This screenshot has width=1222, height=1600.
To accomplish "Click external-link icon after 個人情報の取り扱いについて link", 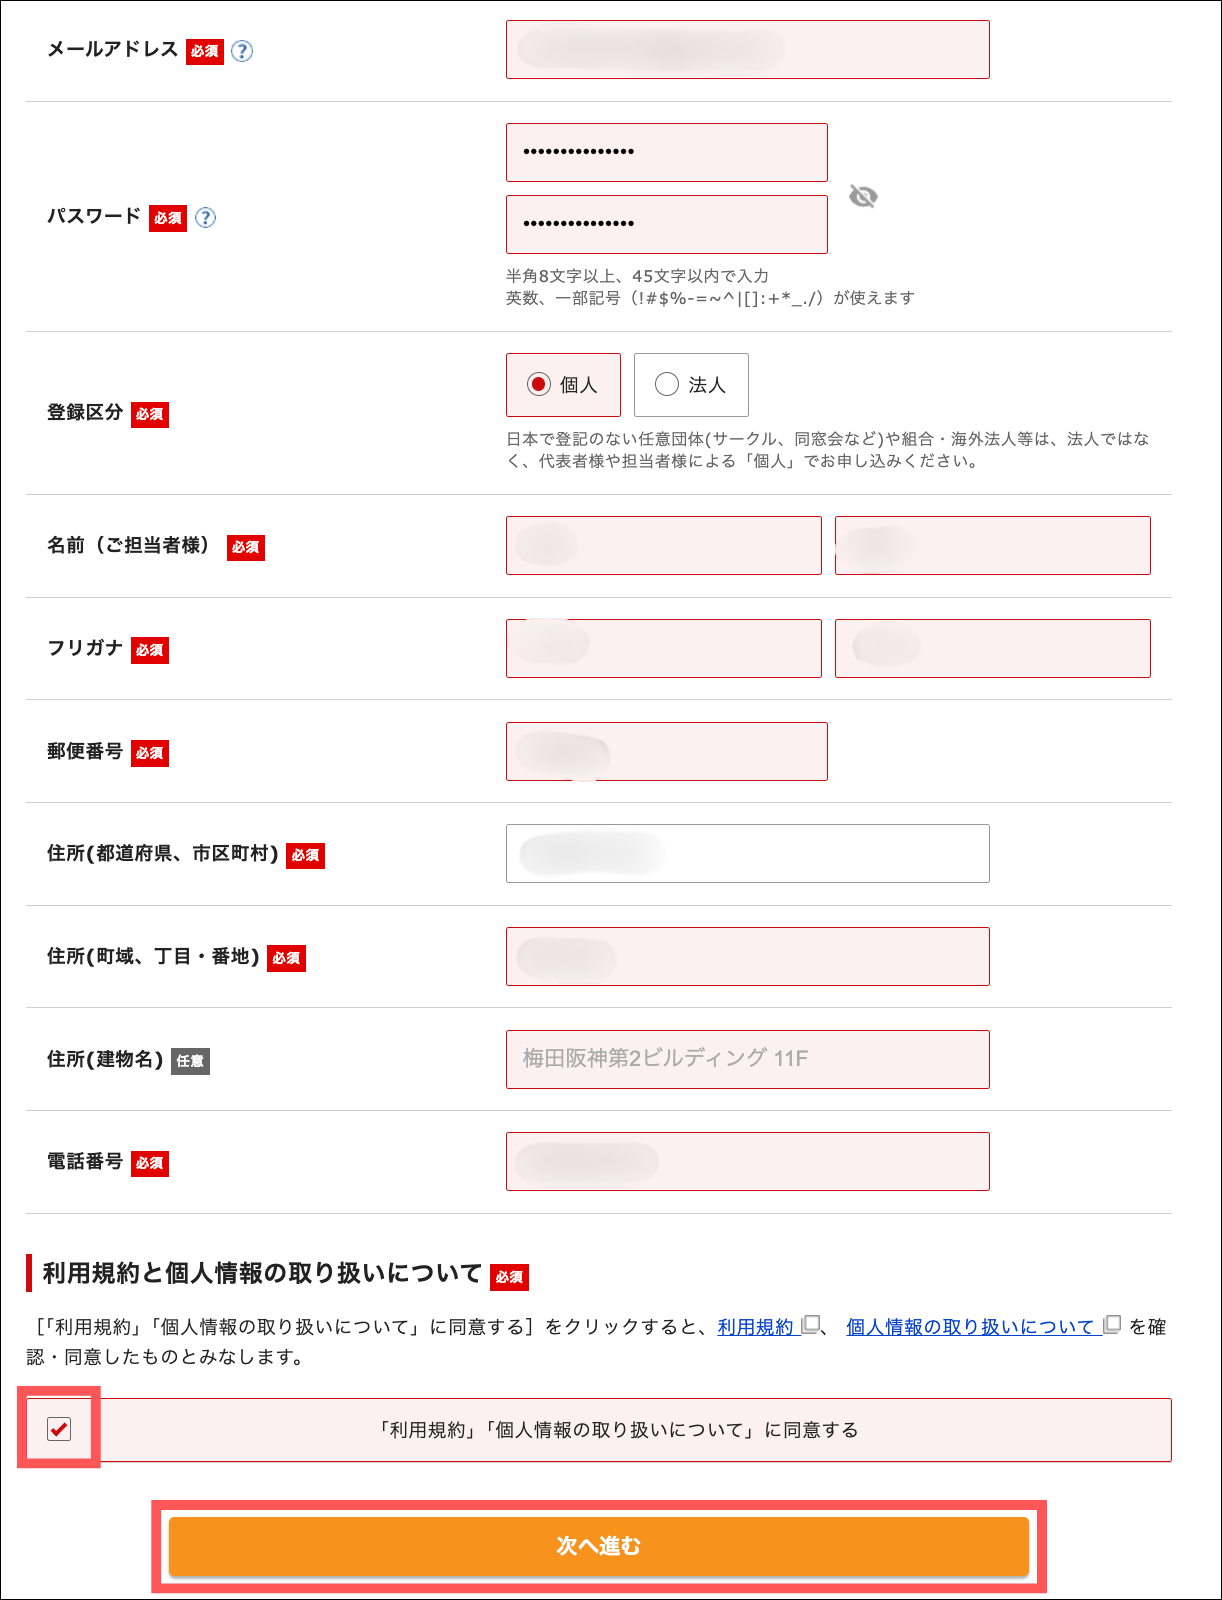I will click(1111, 1325).
